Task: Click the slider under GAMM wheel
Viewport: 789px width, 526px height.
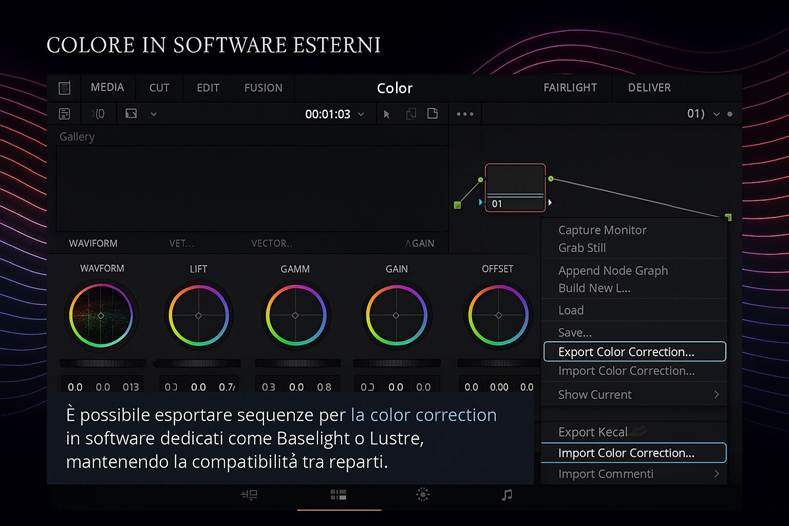Action: pyautogui.click(x=297, y=363)
